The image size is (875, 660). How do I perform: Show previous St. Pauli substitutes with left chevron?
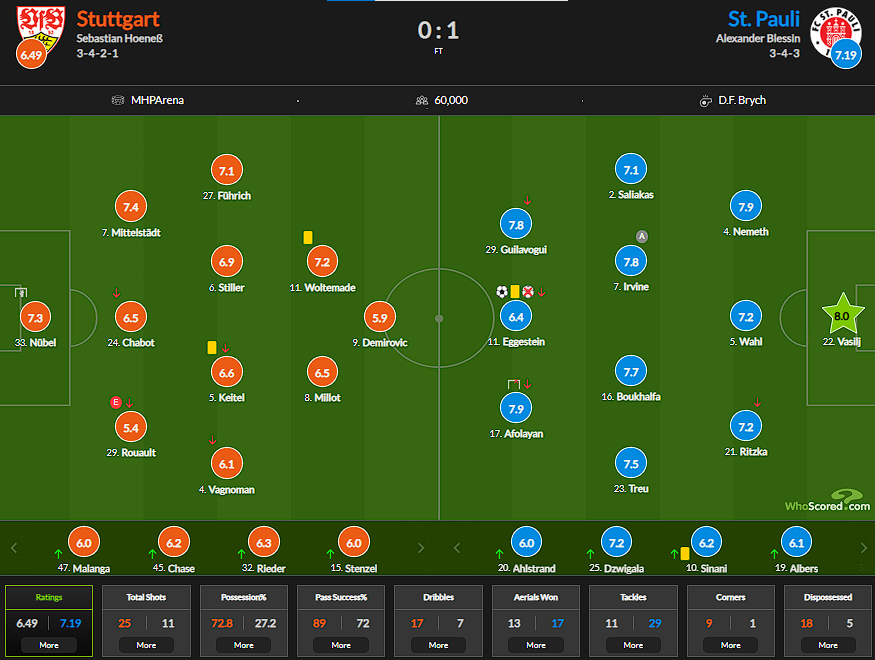coord(457,548)
